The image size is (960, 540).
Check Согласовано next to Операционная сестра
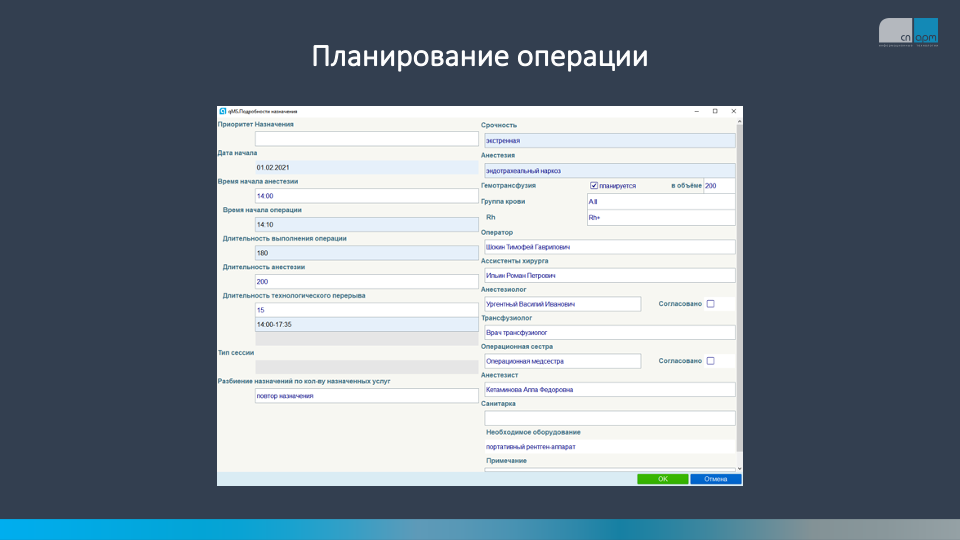click(x=710, y=361)
